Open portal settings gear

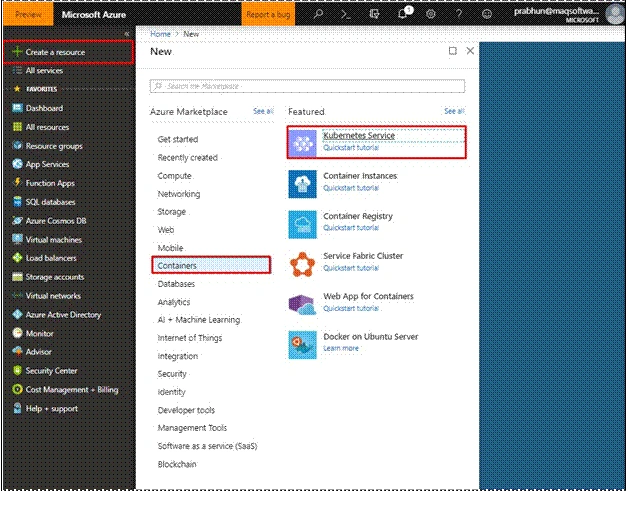pos(430,14)
